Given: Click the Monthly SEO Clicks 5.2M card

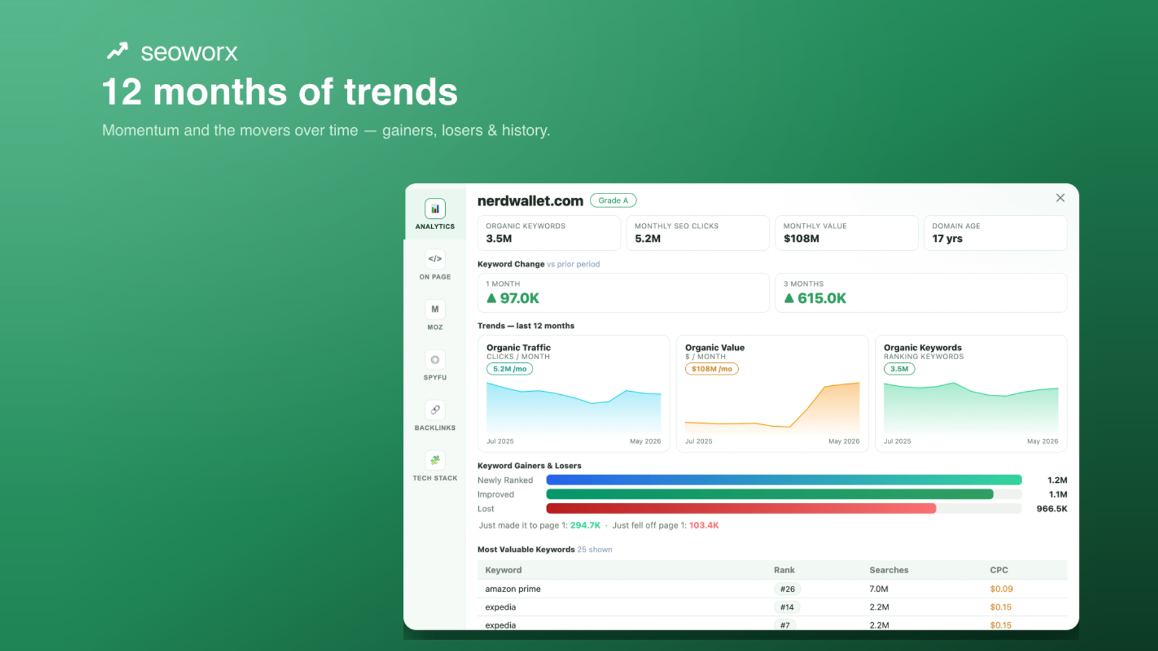Looking at the screenshot, I should 698,233.
